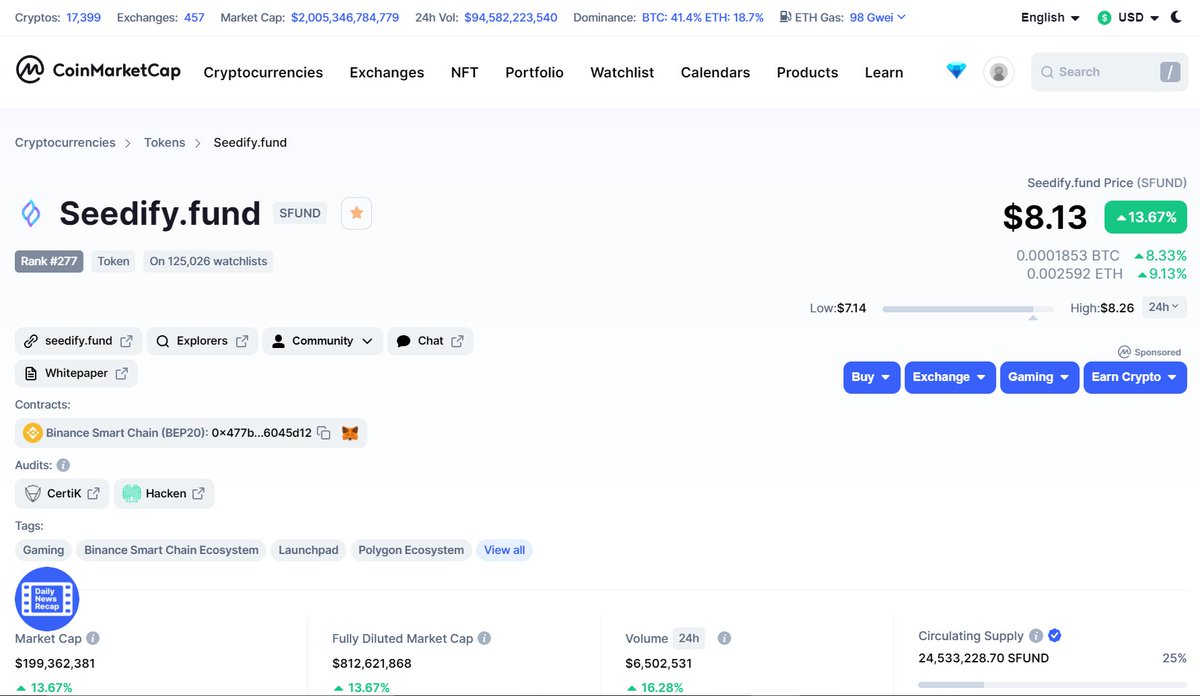The height and width of the screenshot is (696, 1200).
Task: Expand the Gaming dropdown button
Action: click(1039, 377)
